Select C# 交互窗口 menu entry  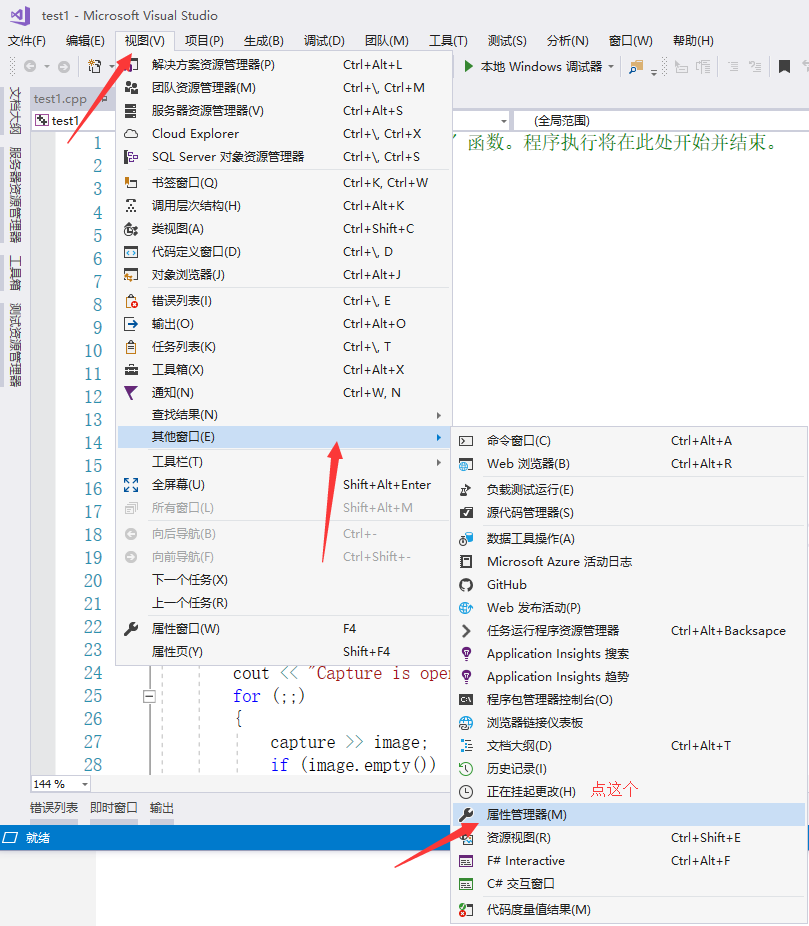point(629,884)
